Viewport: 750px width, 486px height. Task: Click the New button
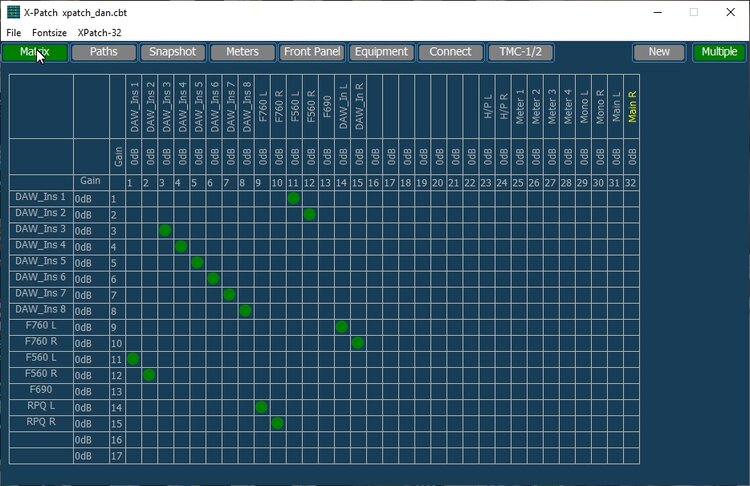pyautogui.click(x=659, y=52)
